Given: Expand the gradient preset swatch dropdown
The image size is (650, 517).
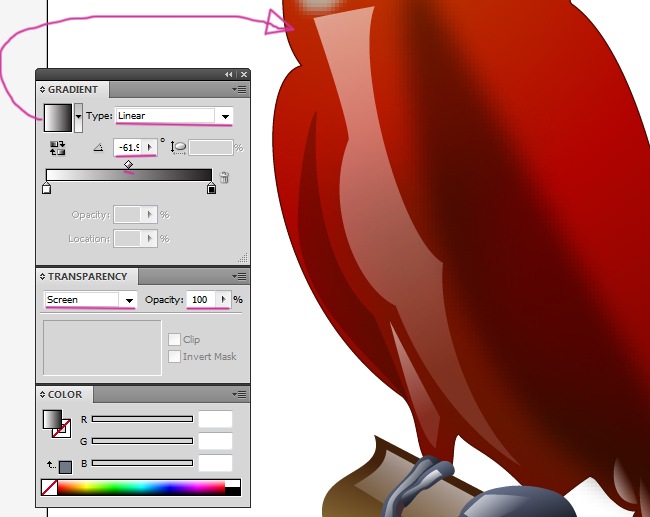Looking at the screenshot, I should [79, 116].
